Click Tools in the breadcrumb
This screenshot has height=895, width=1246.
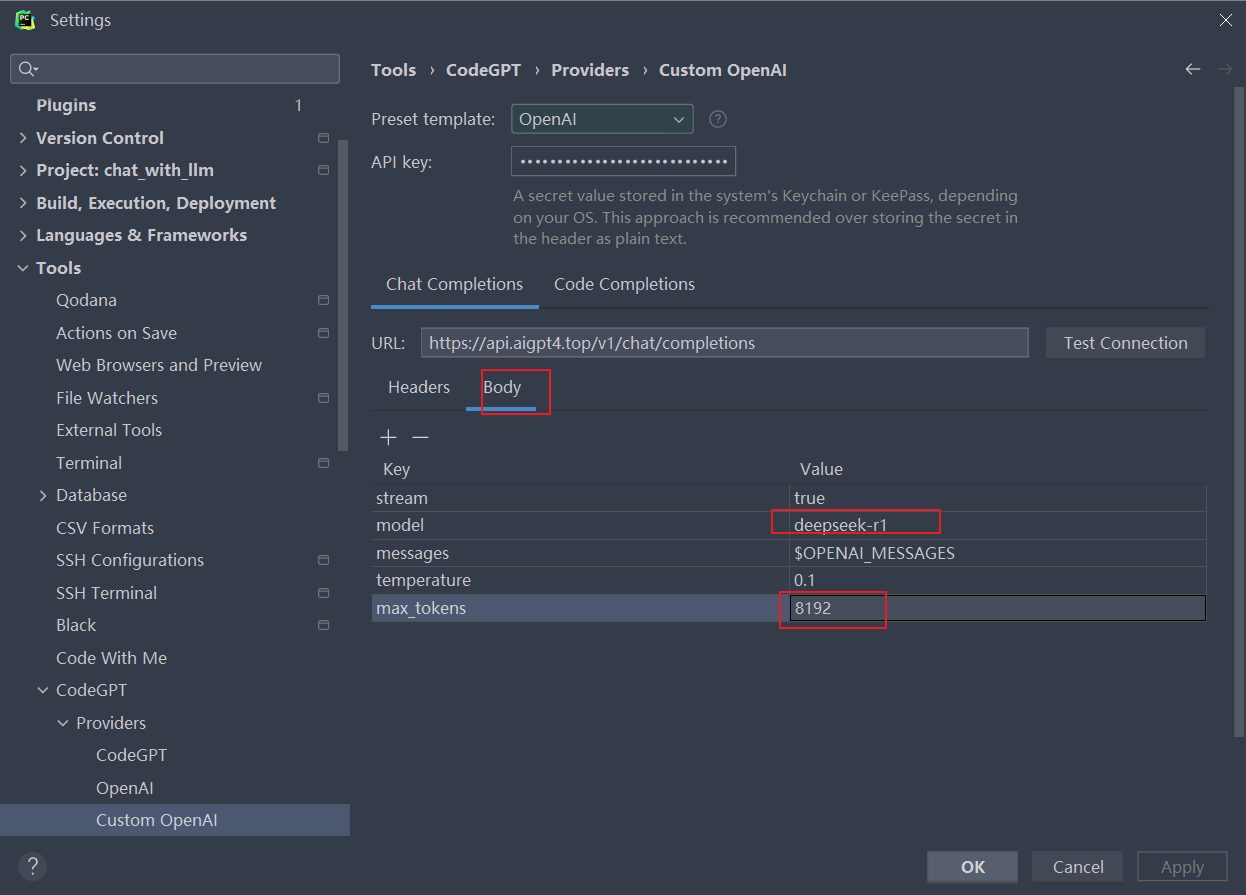393,70
